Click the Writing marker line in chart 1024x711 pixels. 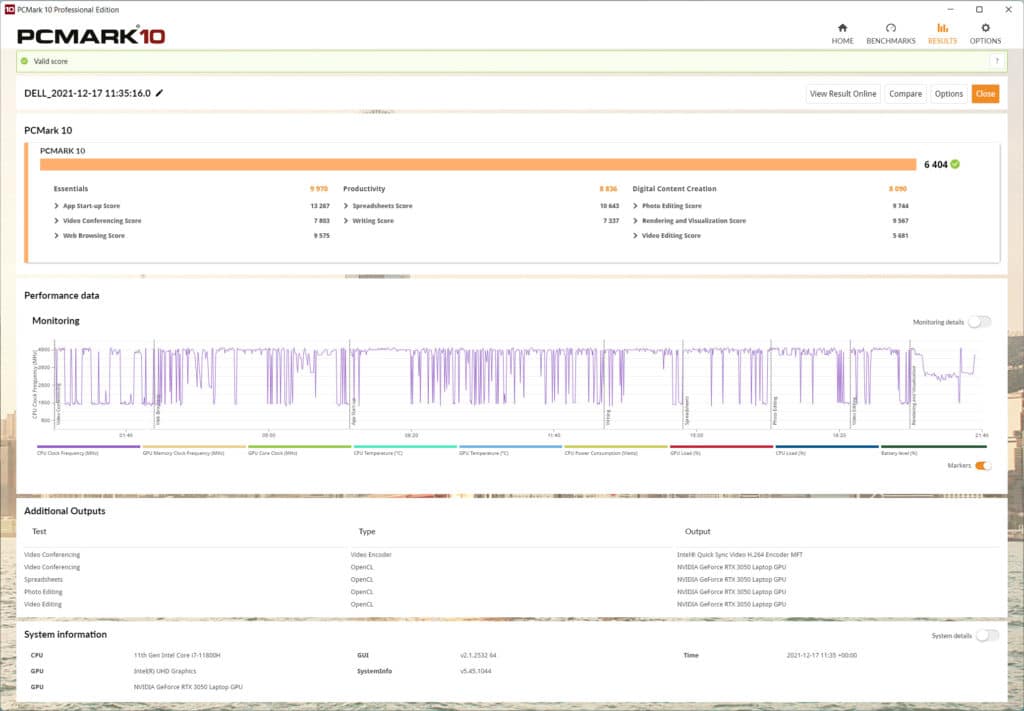pos(604,384)
